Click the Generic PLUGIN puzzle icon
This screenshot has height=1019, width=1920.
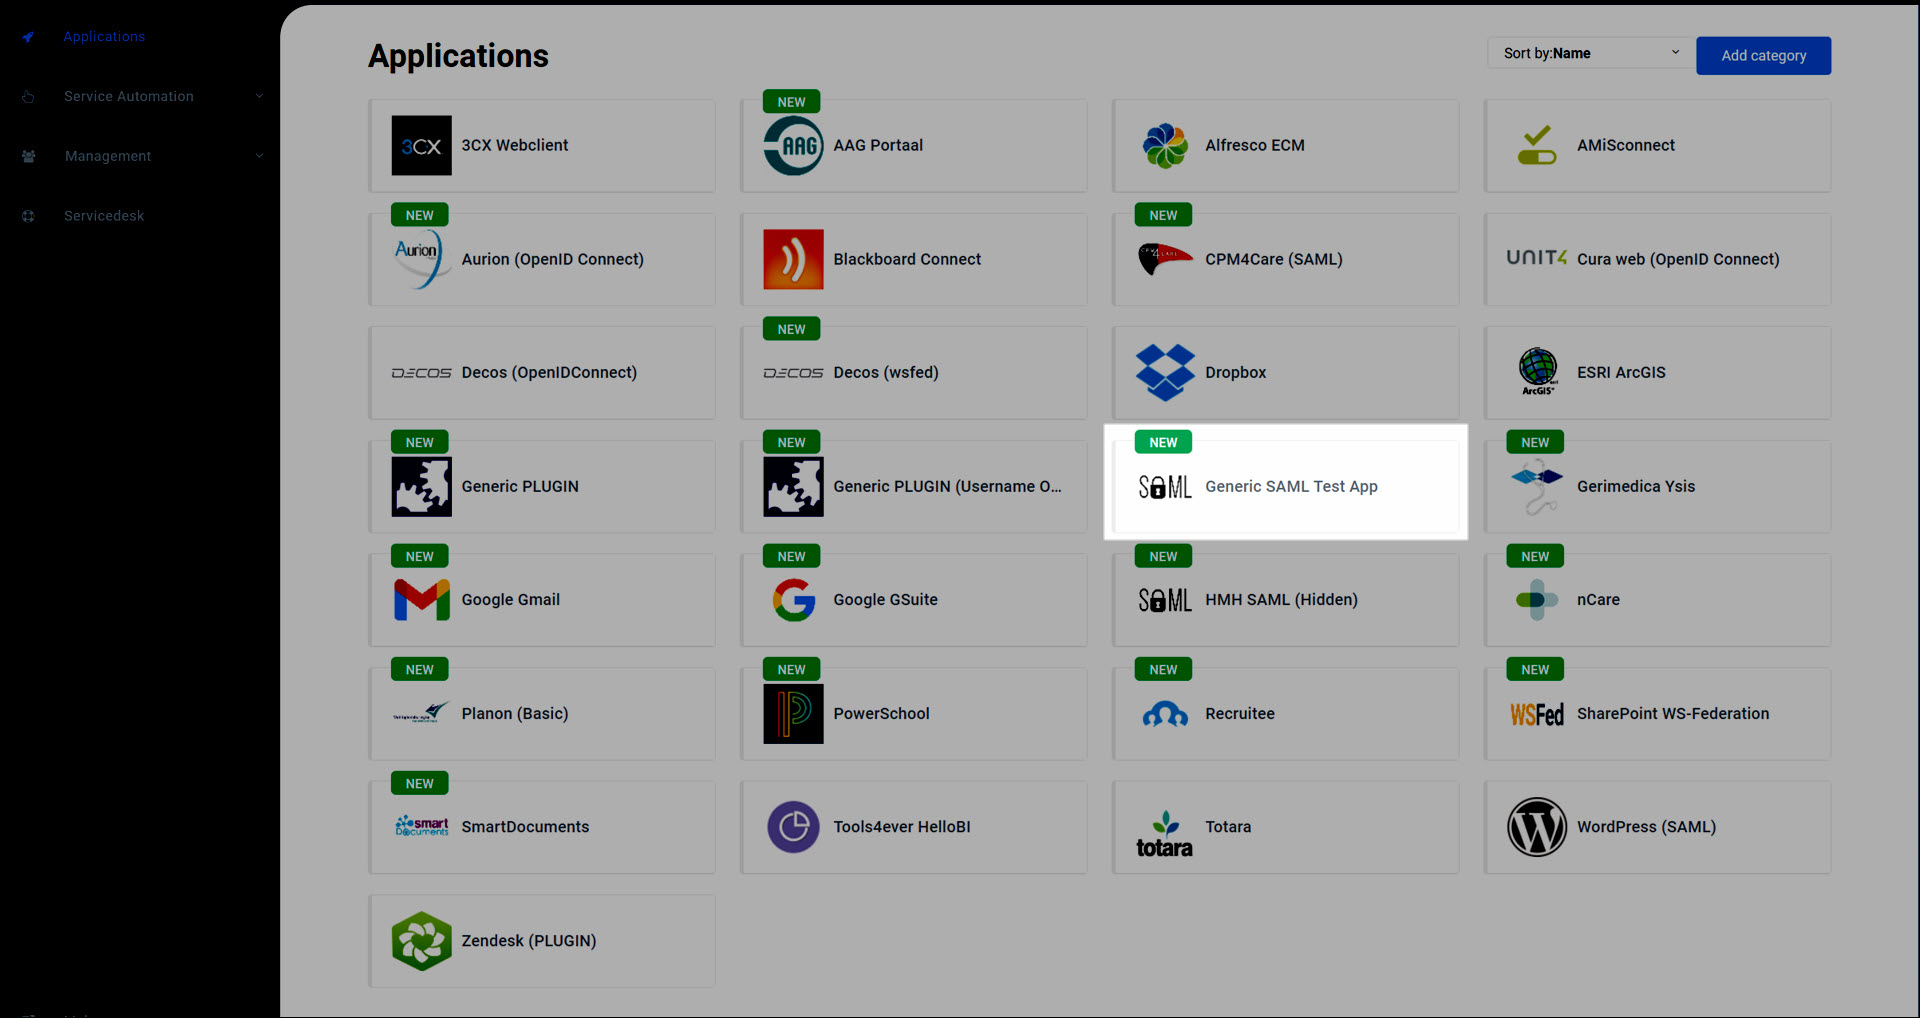[421, 486]
